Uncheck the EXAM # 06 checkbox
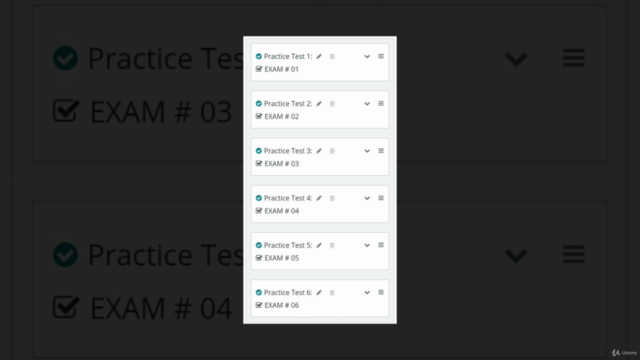640x360 pixels. coord(259,305)
